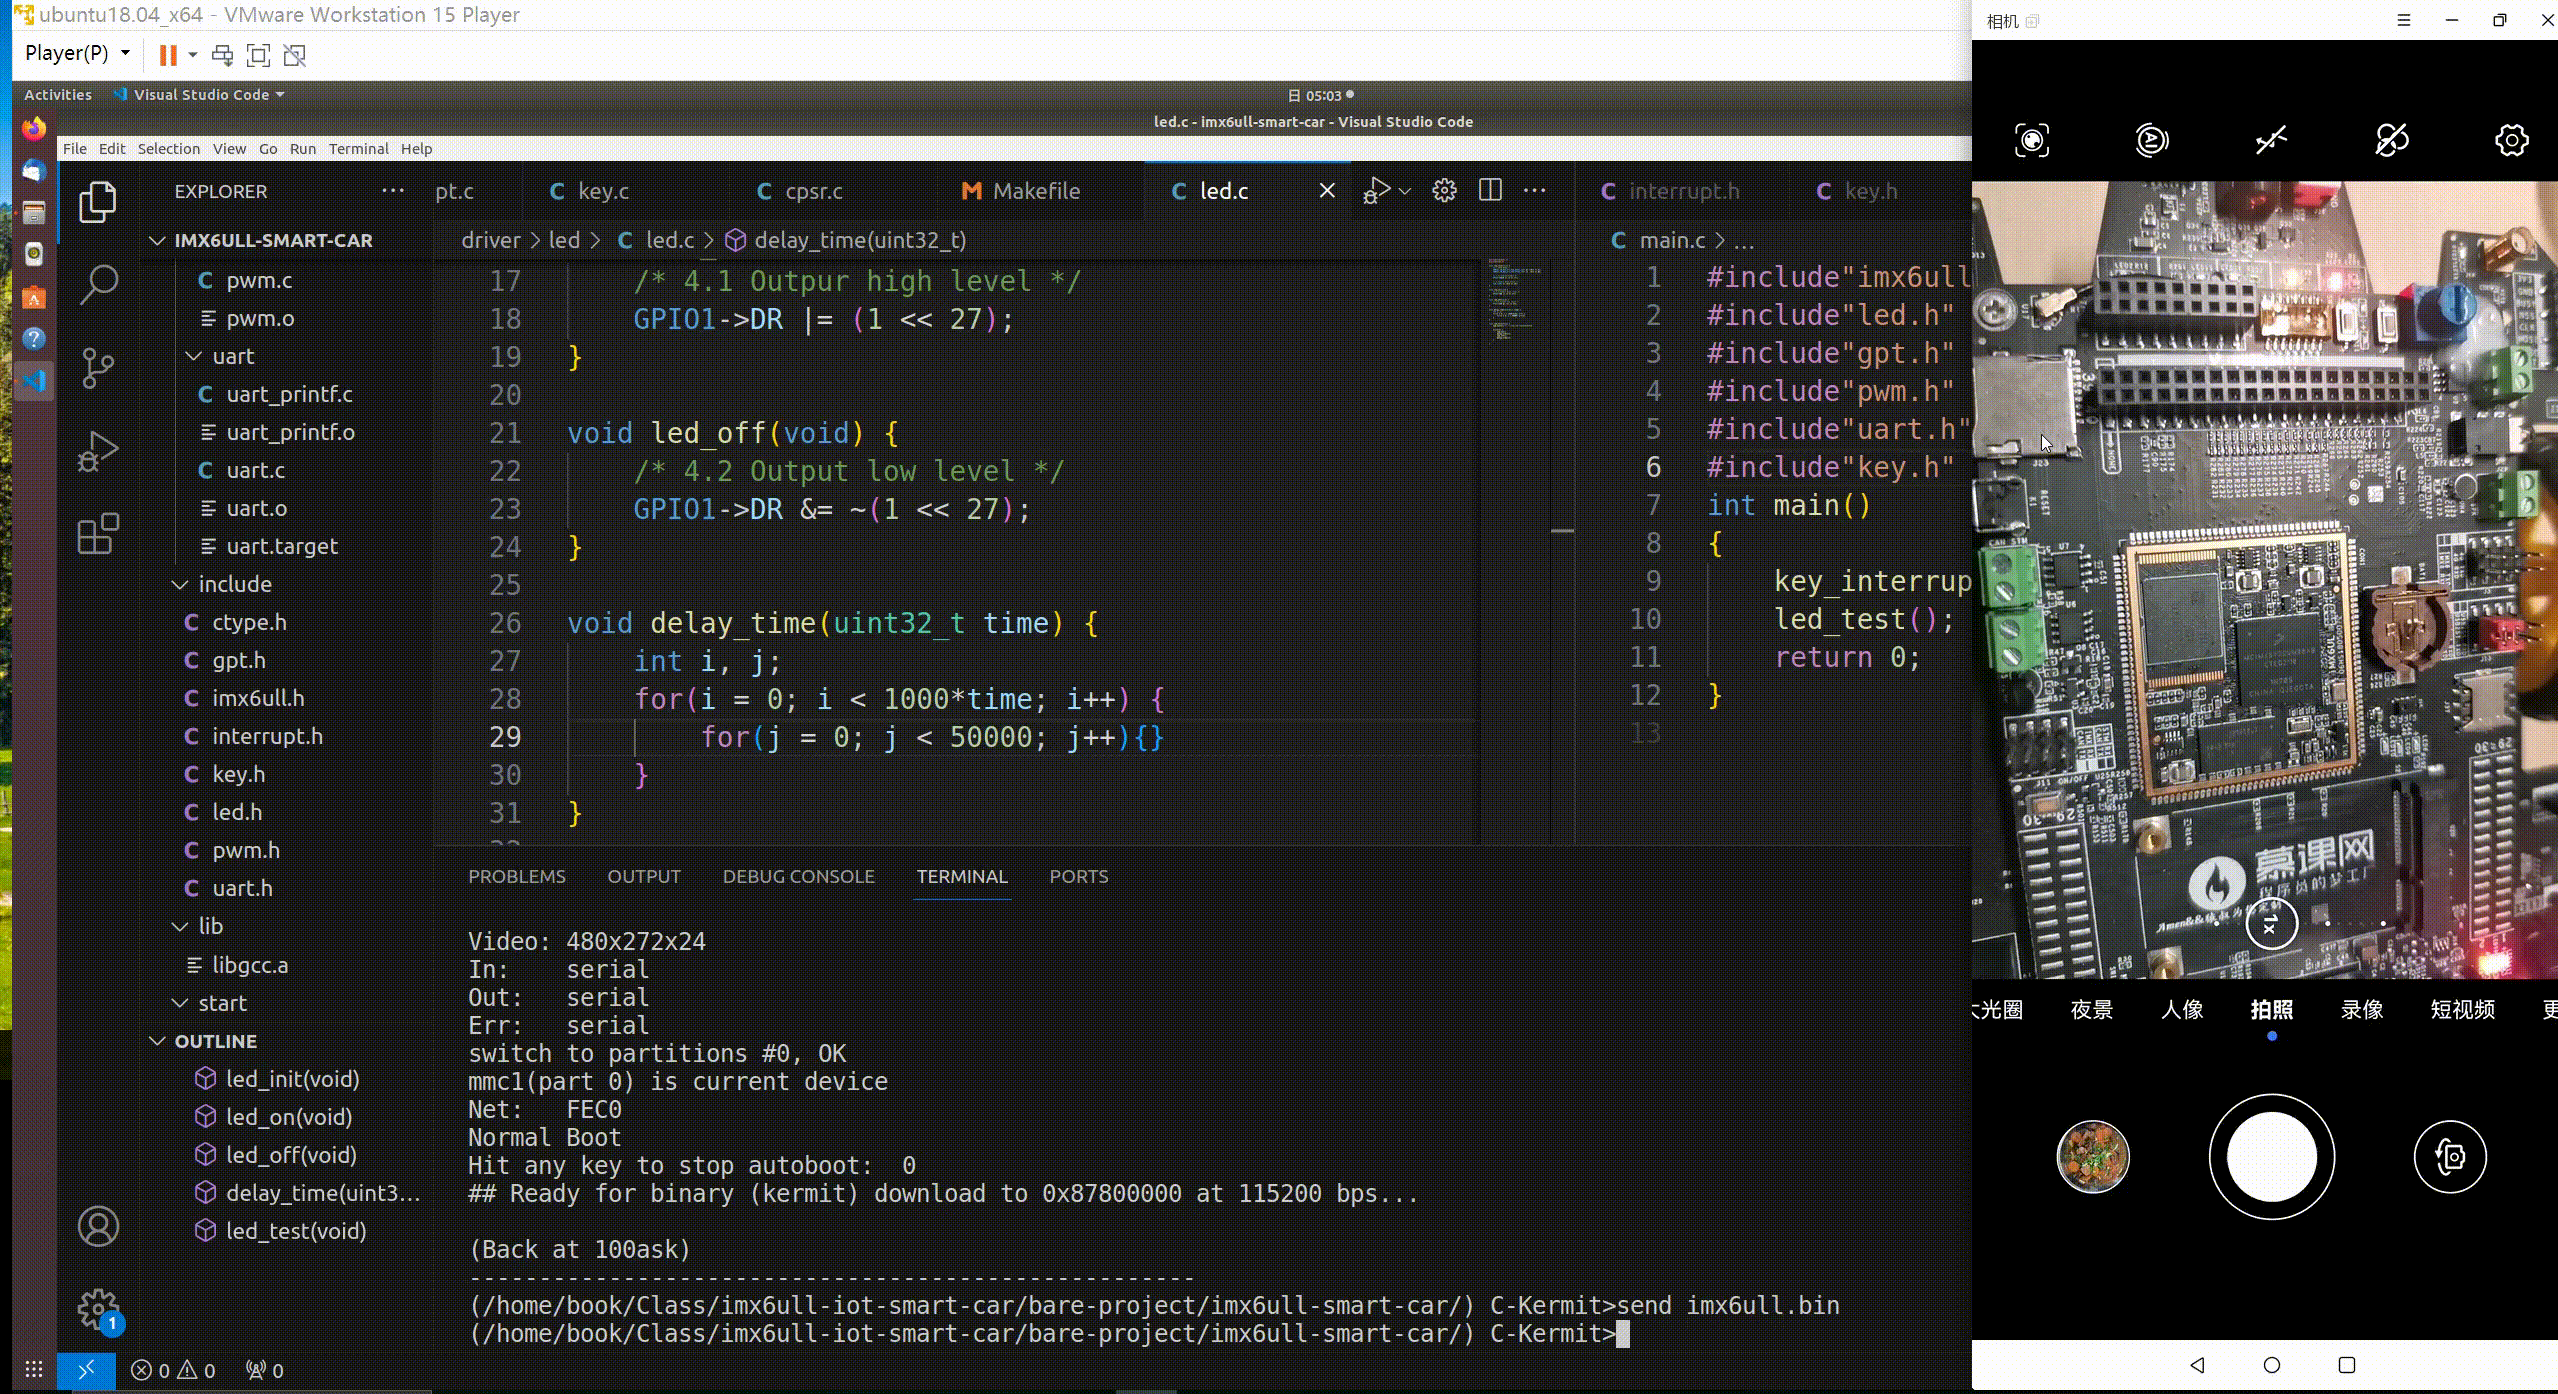Toggle the crossed beauty-mode camera icon

(x=2391, y=140)
